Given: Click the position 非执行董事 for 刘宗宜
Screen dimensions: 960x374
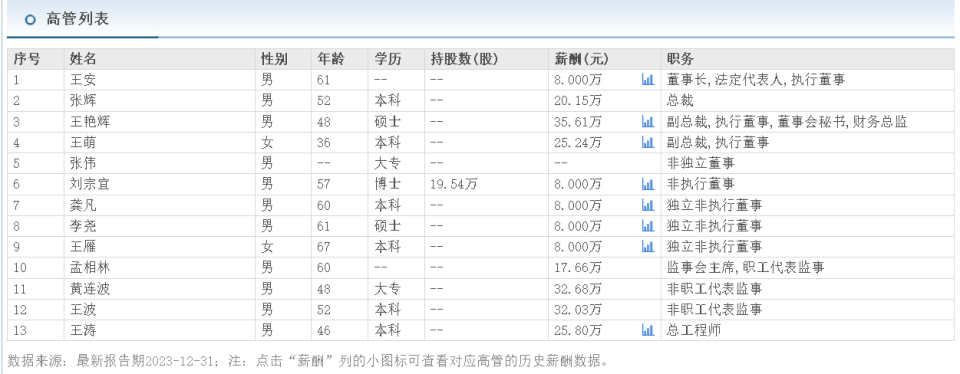Looking at the screenshot, I should pyautogui.click(x=700, y=184).
